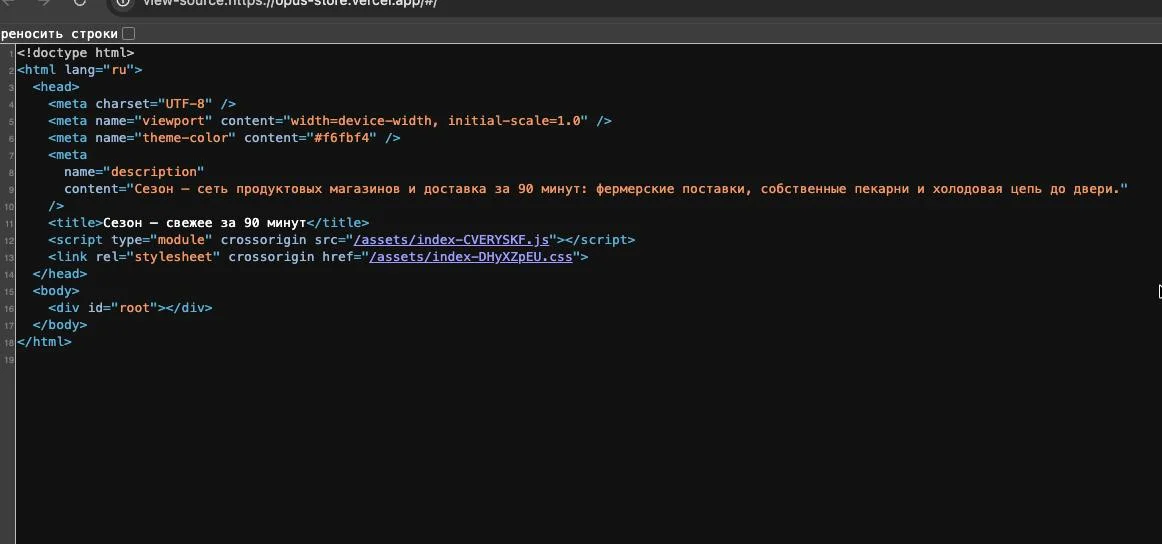Click the title text "Сезон — свежее за 90 минут"
This screenshot has width=1162, height=544.
click(205, 223)
